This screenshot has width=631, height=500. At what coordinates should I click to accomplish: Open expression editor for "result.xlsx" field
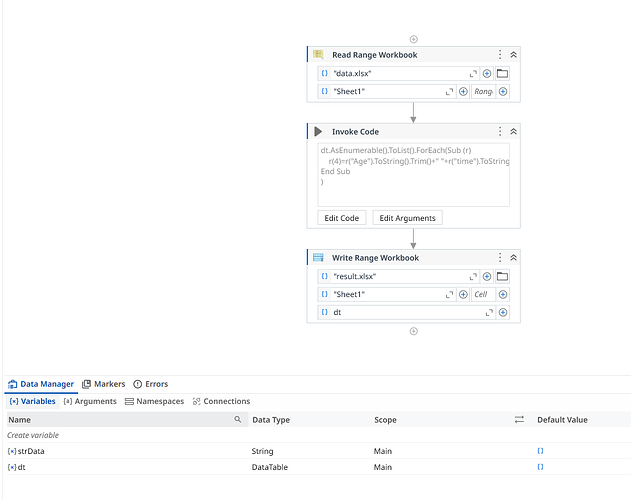[x=473, y=277]
